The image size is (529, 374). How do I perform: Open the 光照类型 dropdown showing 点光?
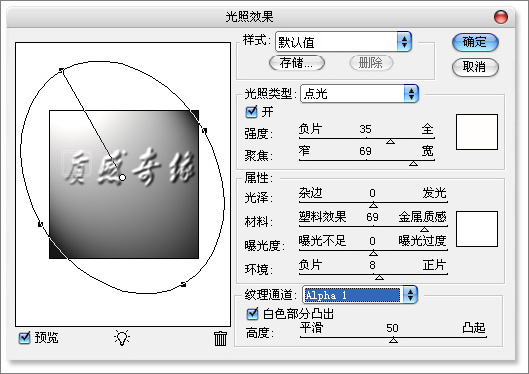tap(359, 93)
